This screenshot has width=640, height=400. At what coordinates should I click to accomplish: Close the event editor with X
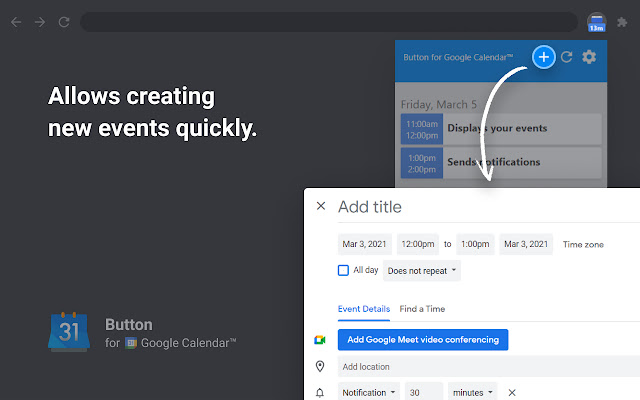[321, 206]
